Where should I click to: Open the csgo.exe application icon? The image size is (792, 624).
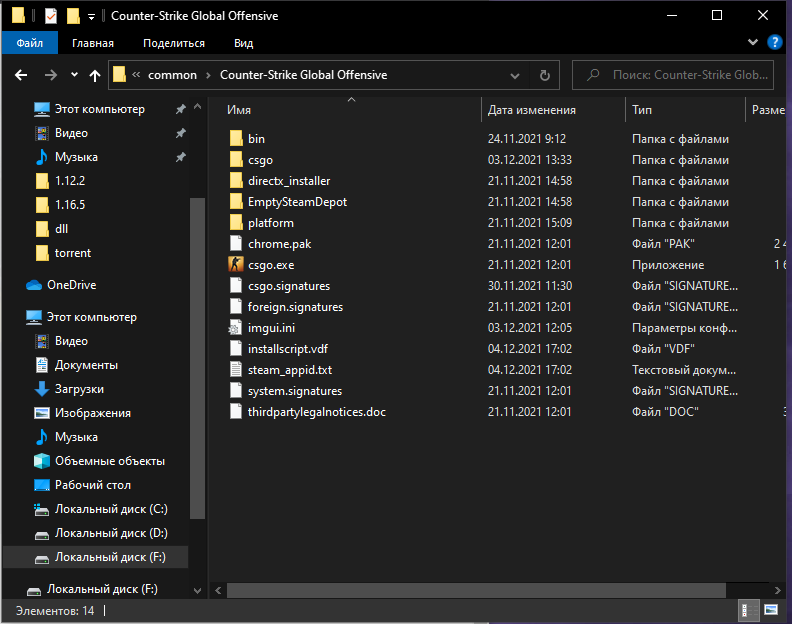236,264
